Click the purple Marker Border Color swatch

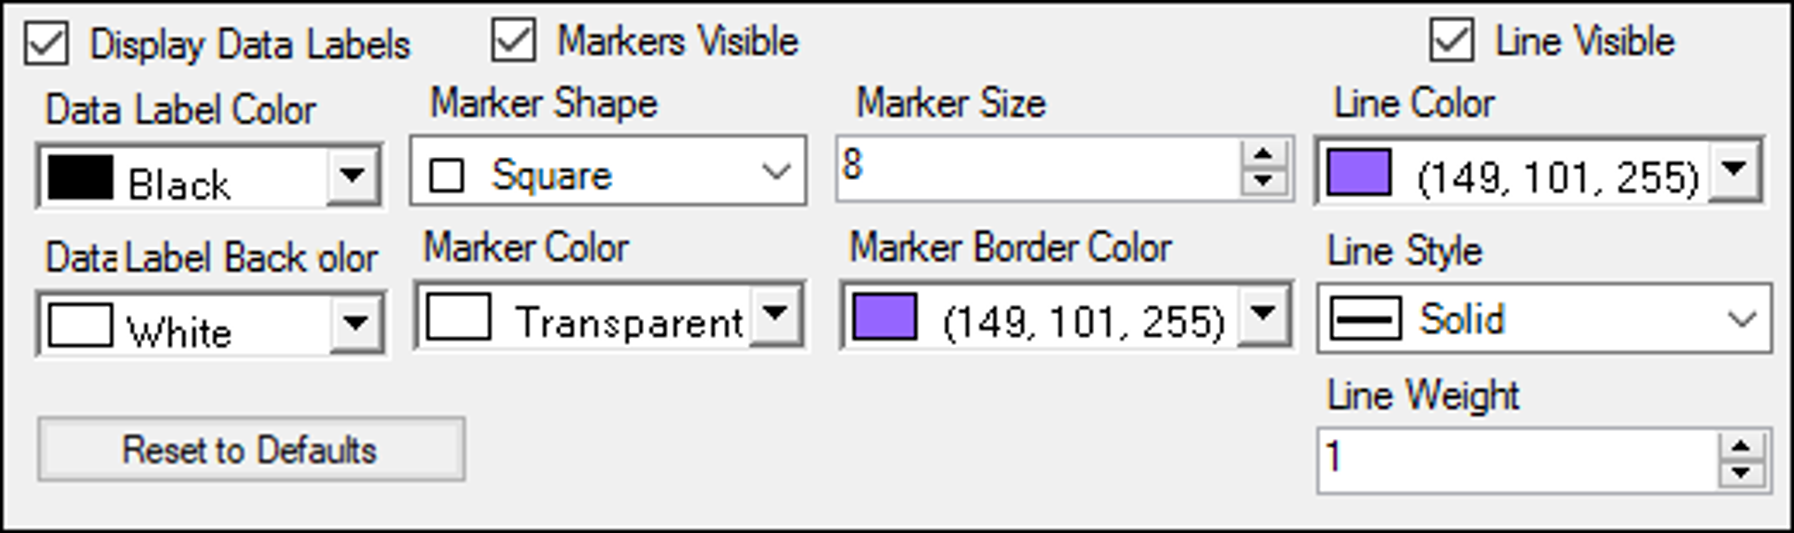[884, 318]
